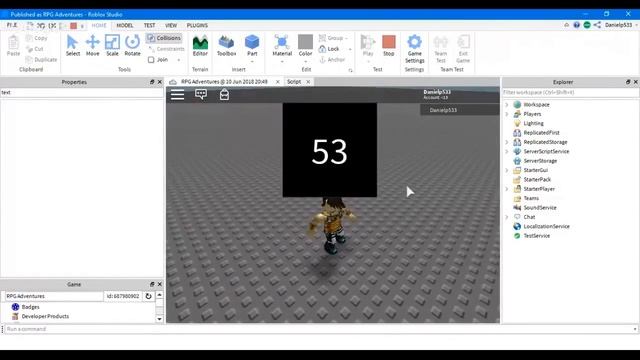The width and height of the screenshot is (640, 360).
Task: Expand the StarterPlayer node
Action: 507,189
